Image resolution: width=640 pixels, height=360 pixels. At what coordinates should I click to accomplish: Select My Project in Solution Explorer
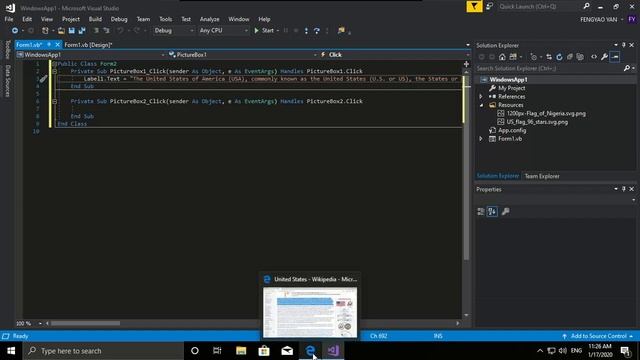click(x=511, y=88)
